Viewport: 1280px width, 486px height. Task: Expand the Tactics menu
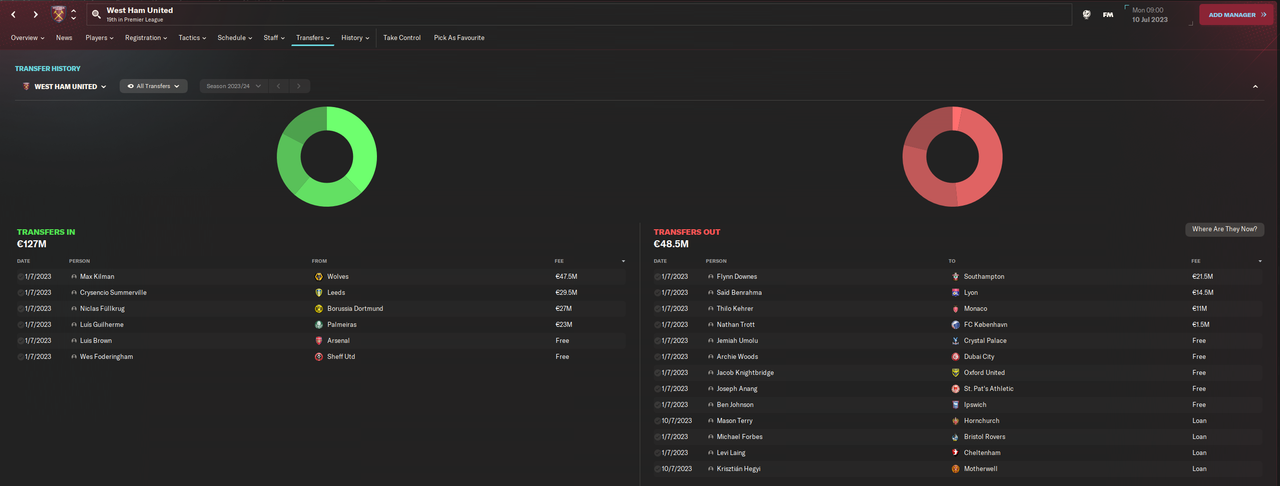pyautogui.click(x=192, y=37)
